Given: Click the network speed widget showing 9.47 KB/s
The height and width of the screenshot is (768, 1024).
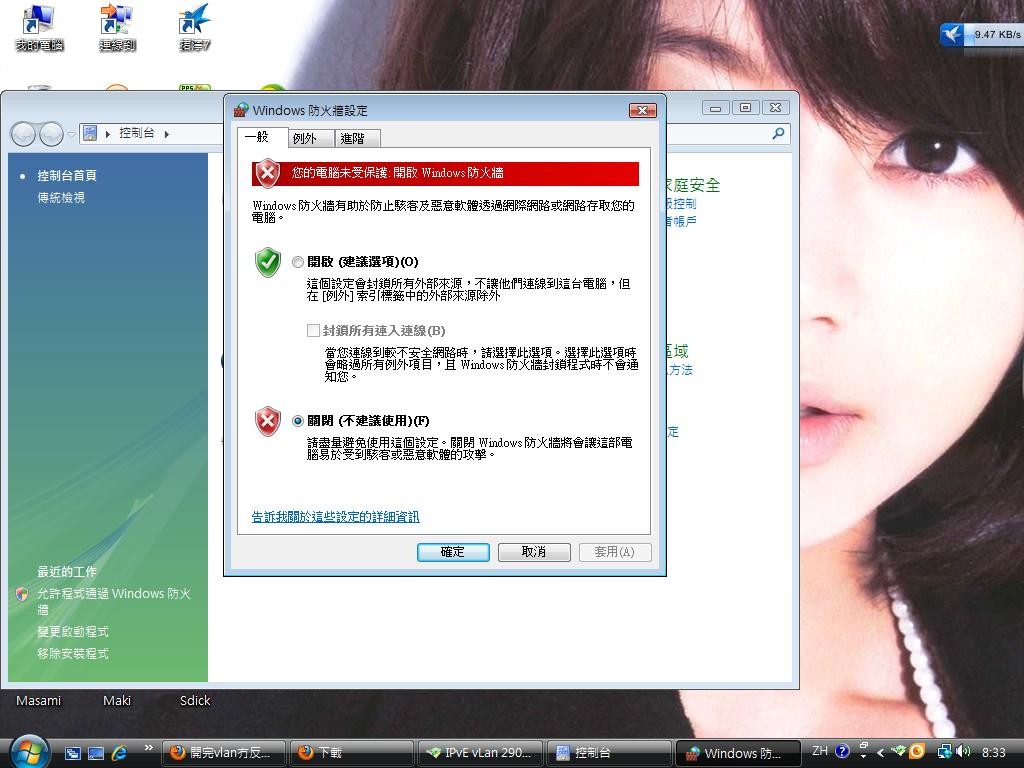Looking at the screenshot, I should [x=982, y=34].
